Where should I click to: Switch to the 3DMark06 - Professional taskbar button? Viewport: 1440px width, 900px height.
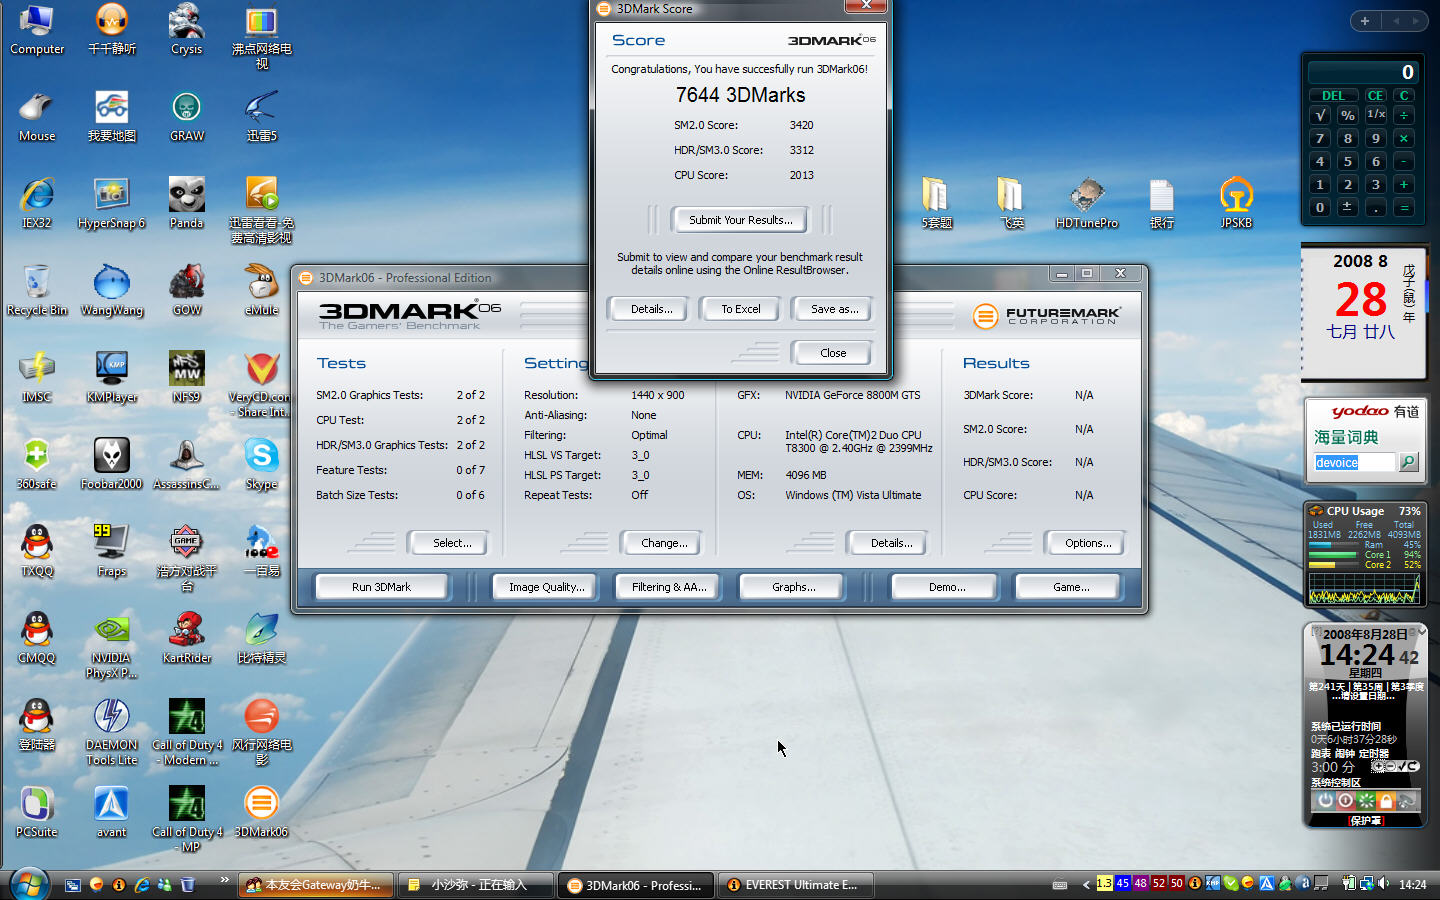point(635,885)
